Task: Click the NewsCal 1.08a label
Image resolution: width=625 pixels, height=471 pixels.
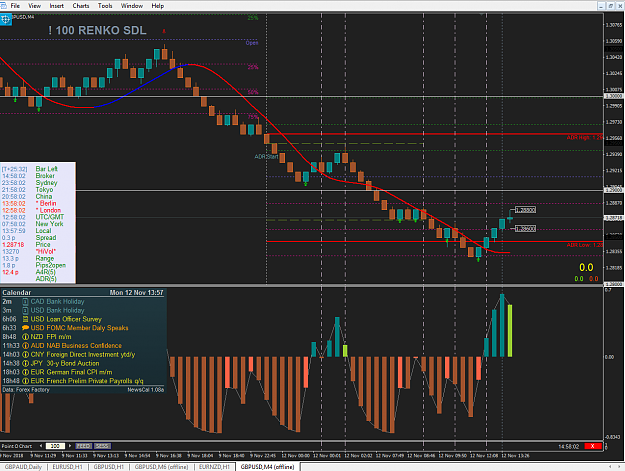Action: pos(146,390)
